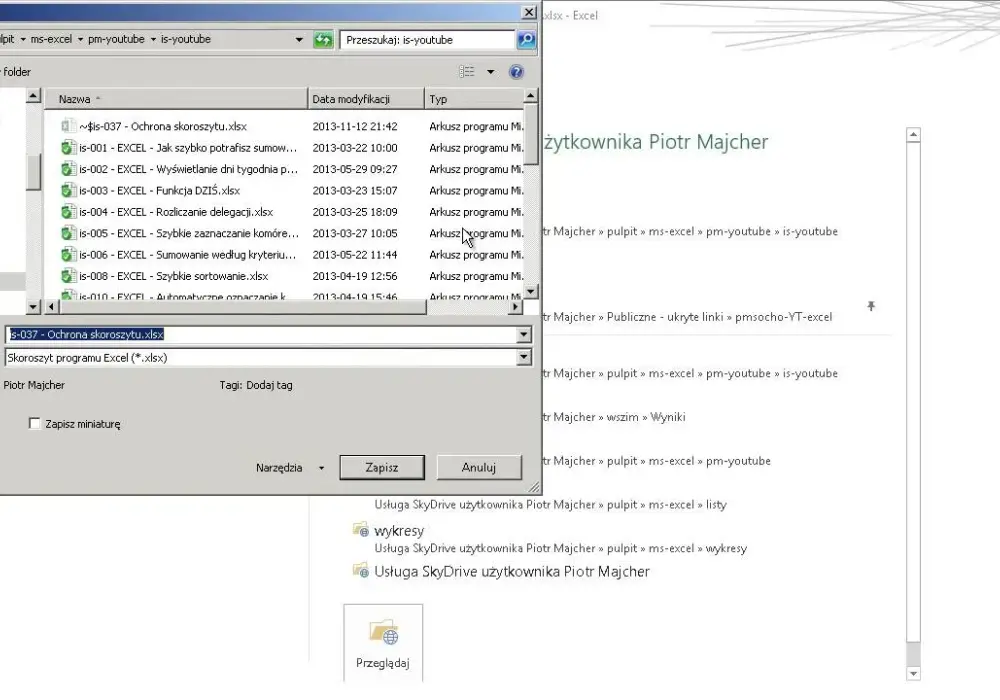
Task: Toggle Zapisz miniaturę checkbox
Action: coord(34,423)
